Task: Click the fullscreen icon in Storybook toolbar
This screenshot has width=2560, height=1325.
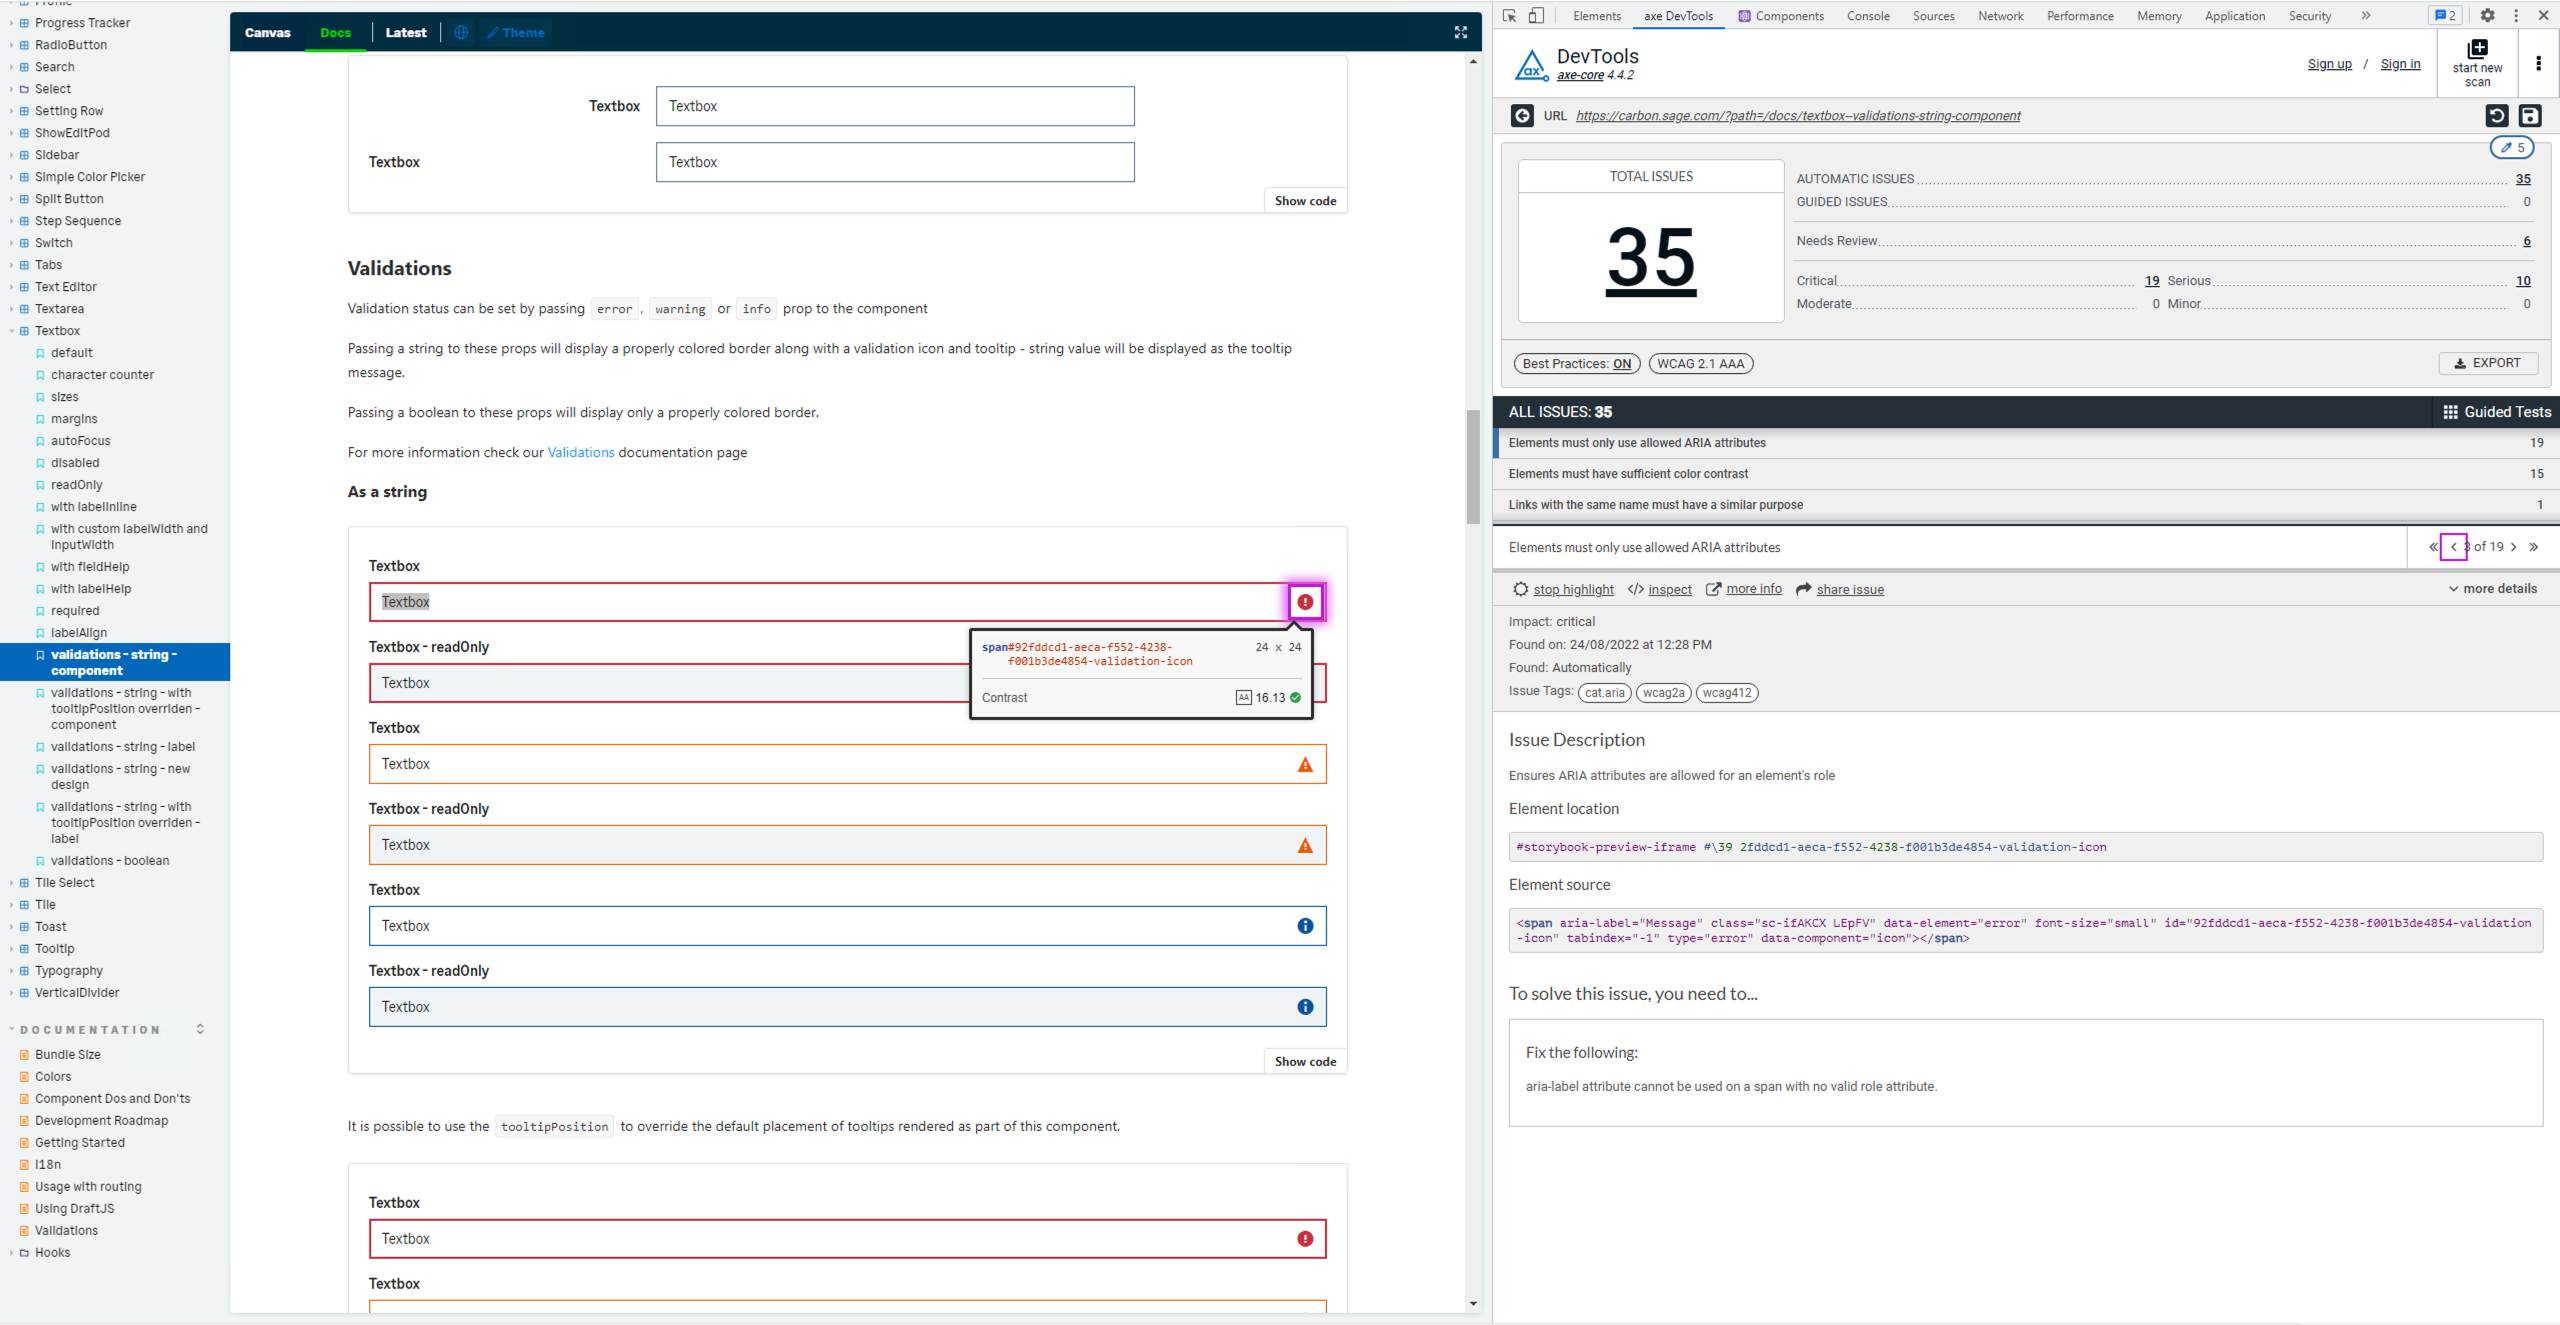Action: tap(1460, 33)
